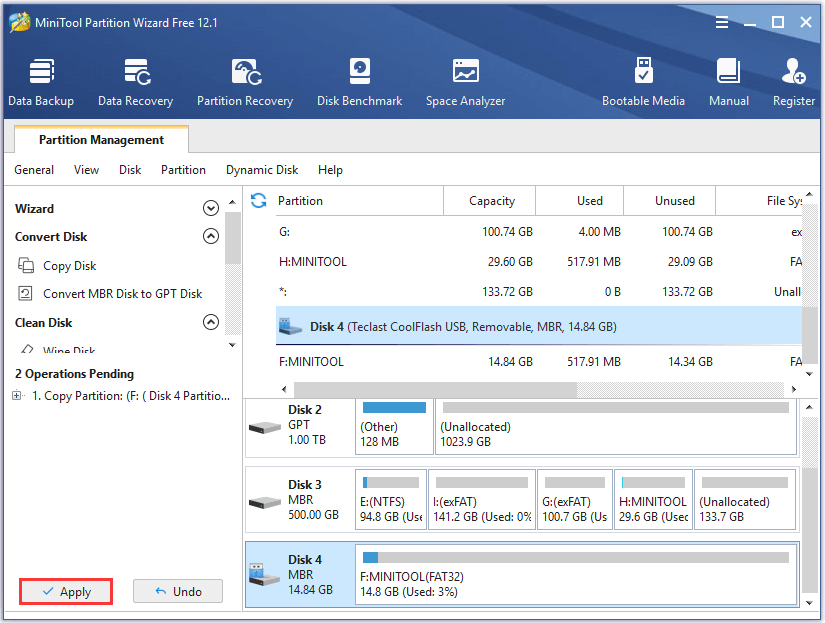The width and height of the screenshot is (825, 623).
Task: Select G:(exFAT) block on Disk 3
Action: 575,499
